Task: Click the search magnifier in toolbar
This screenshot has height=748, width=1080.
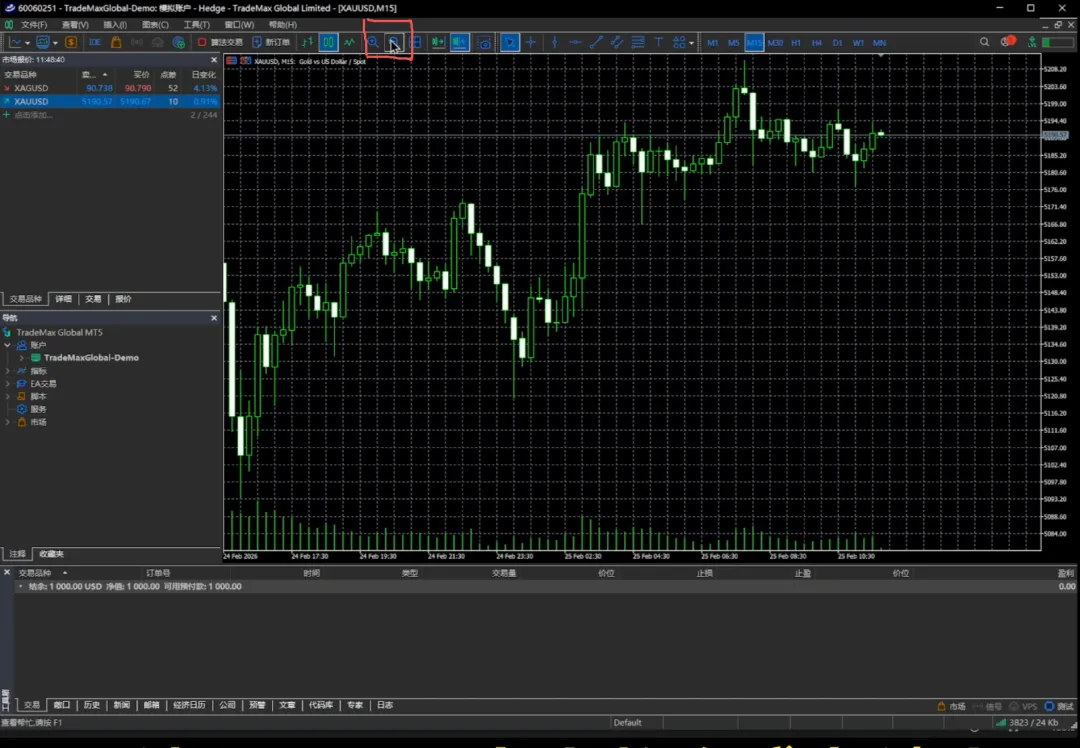Action: pos(985,42)
